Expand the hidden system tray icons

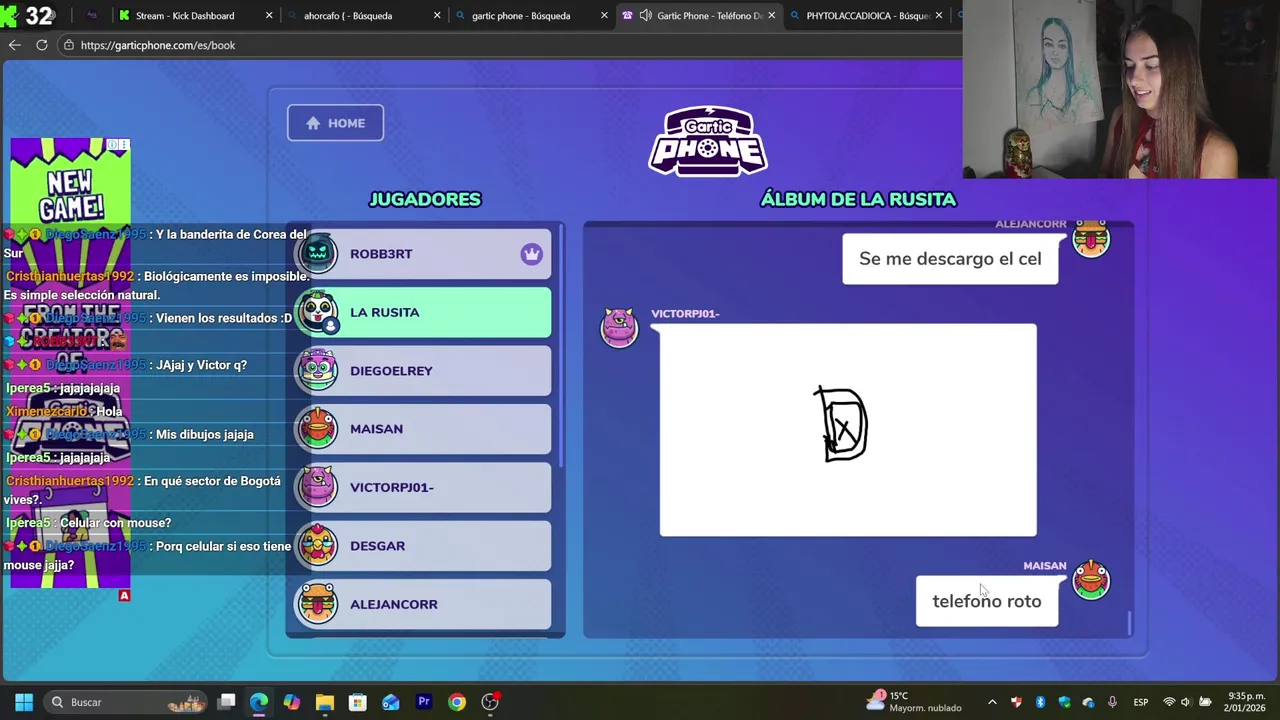coord(992,702)
